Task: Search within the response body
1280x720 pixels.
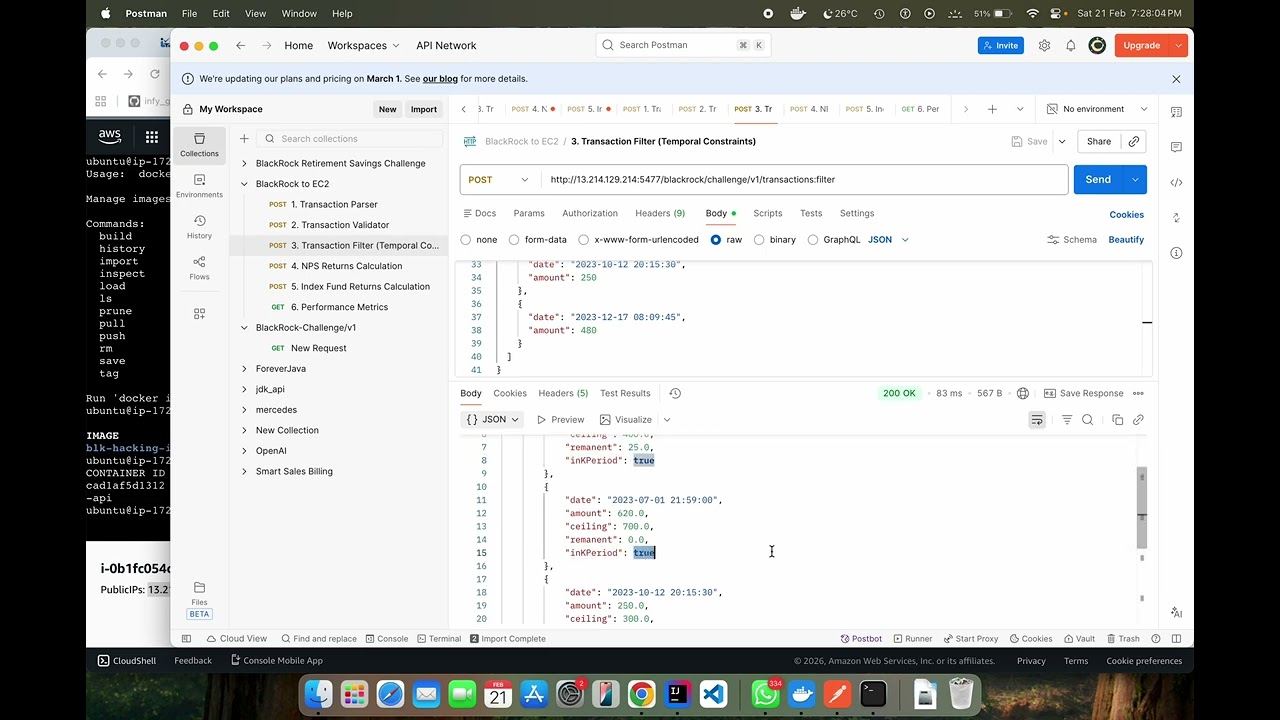Action: (1088, 420)
